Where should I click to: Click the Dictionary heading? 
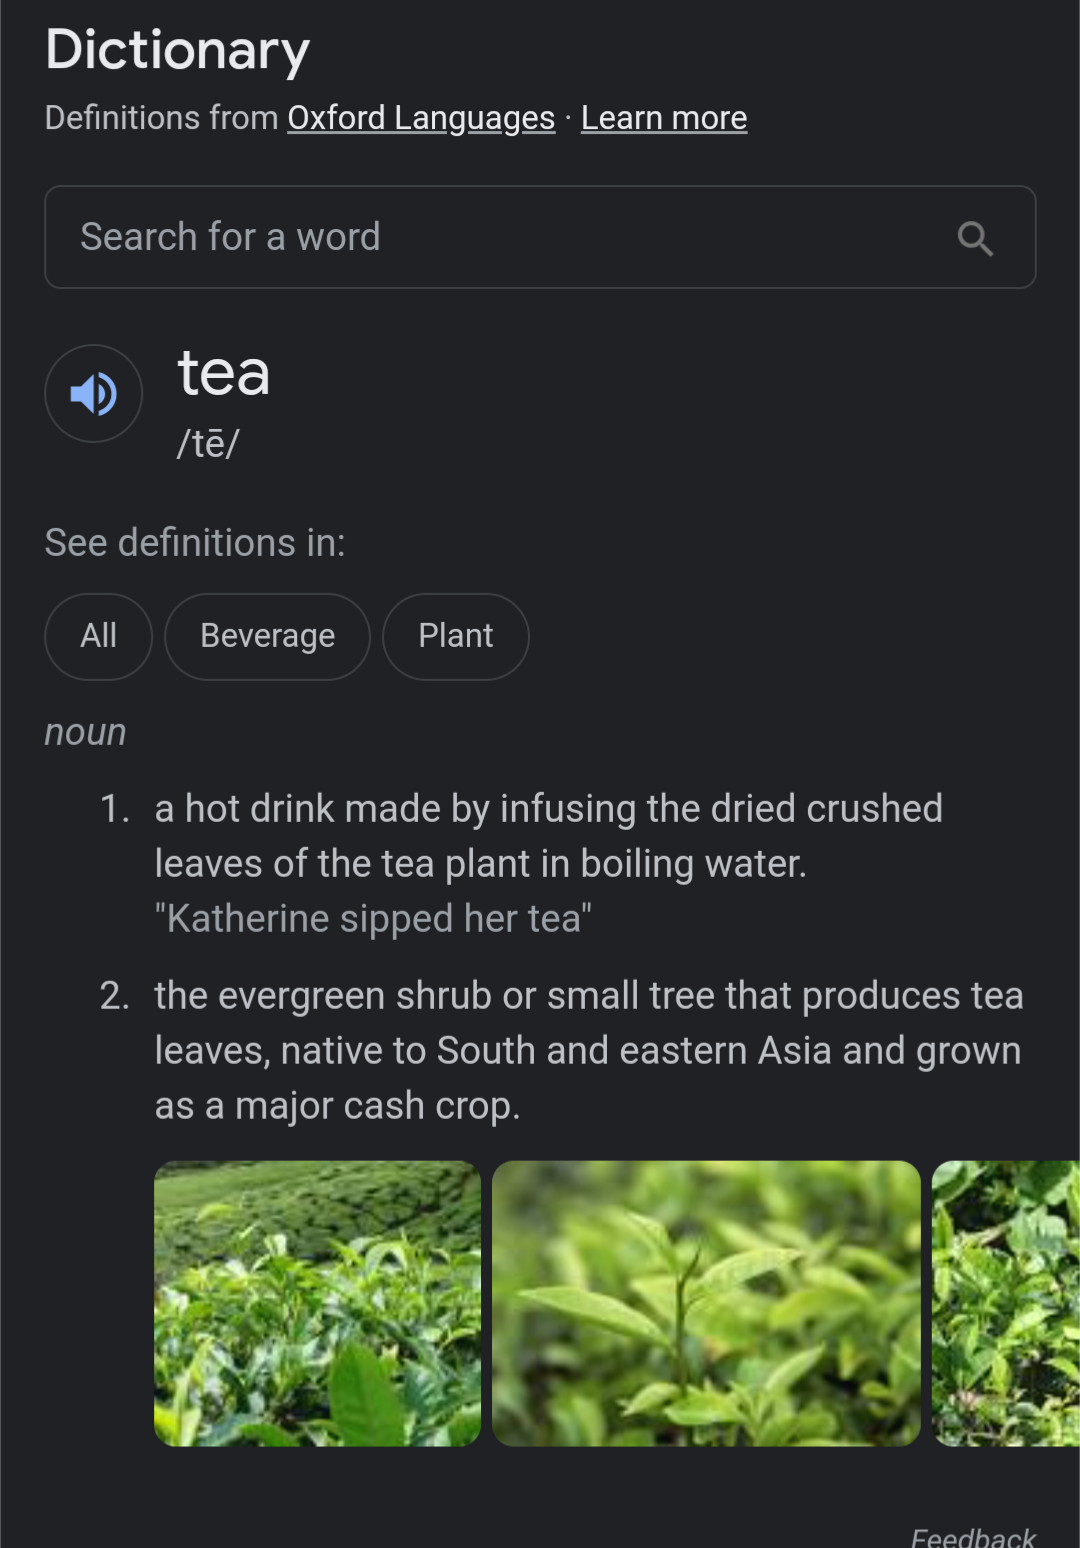[178, 50]
